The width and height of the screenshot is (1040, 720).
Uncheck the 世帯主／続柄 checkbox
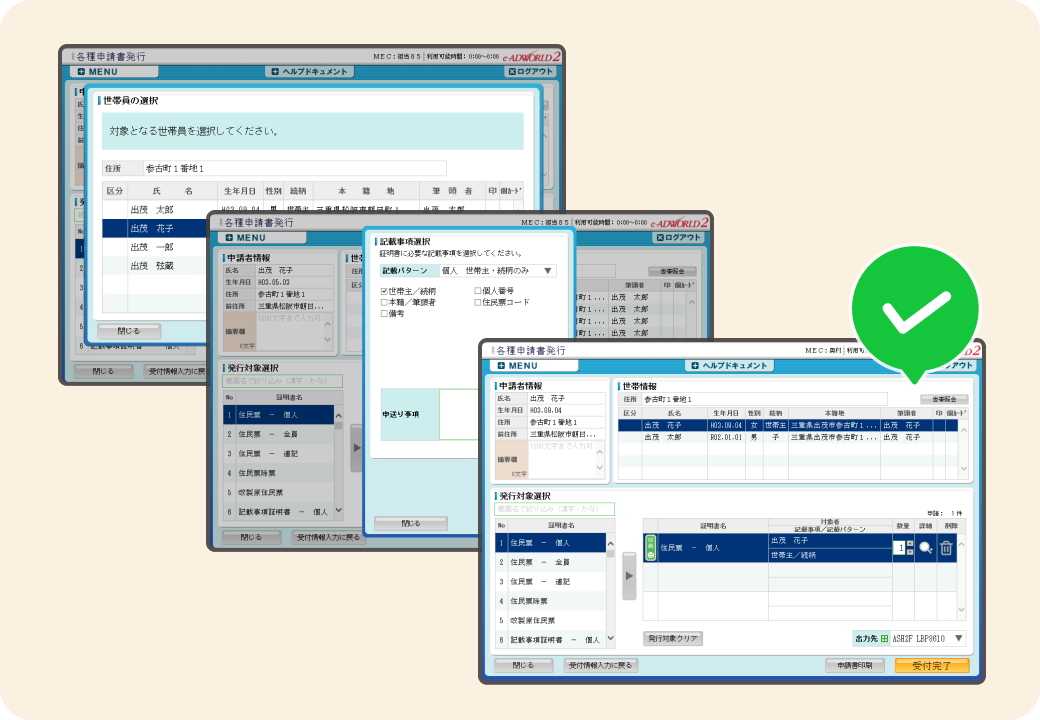(385, 291)
